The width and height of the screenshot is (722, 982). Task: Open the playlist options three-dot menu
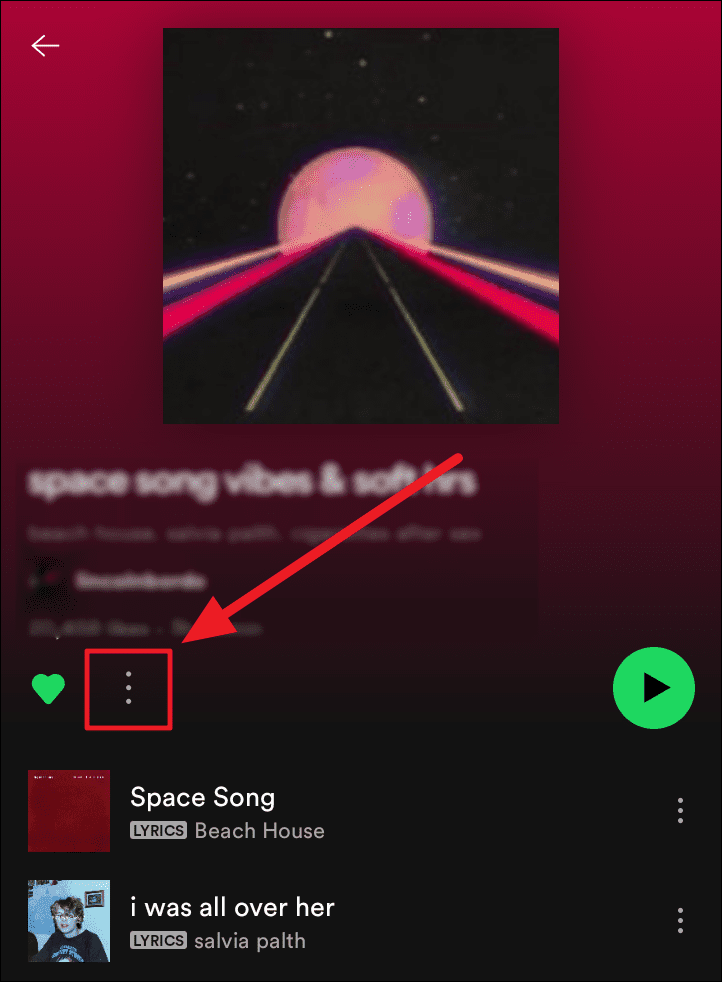click(x=128, y=688)
